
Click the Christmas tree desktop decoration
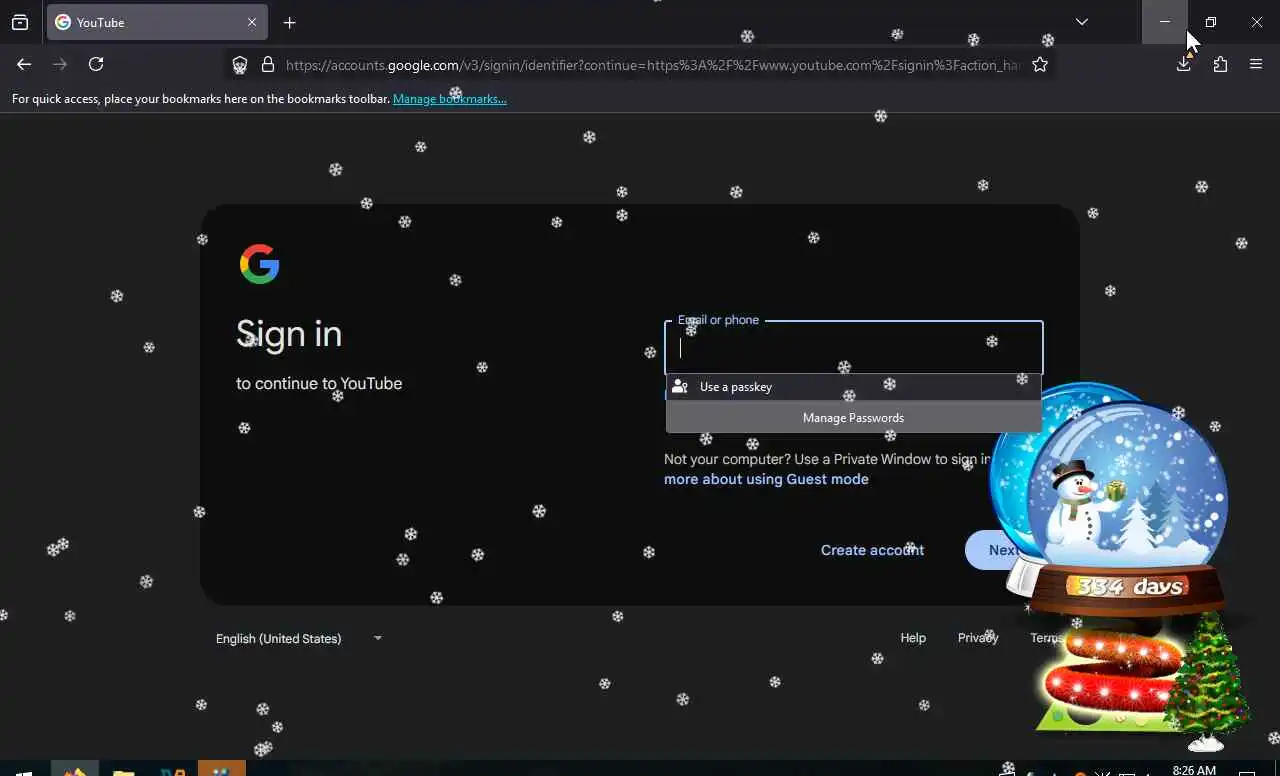[x=1209, y=681]
